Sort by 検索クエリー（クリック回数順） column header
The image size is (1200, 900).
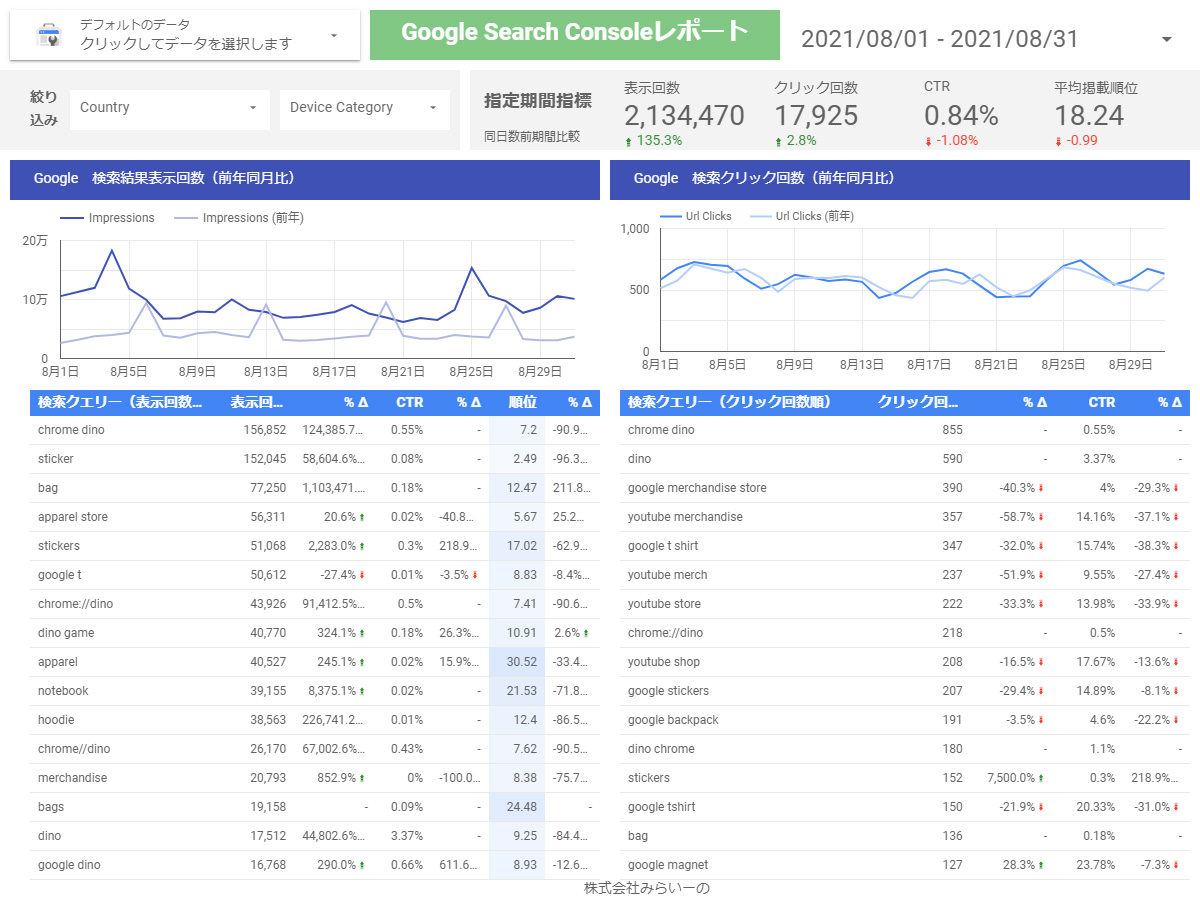click(729, 402)
